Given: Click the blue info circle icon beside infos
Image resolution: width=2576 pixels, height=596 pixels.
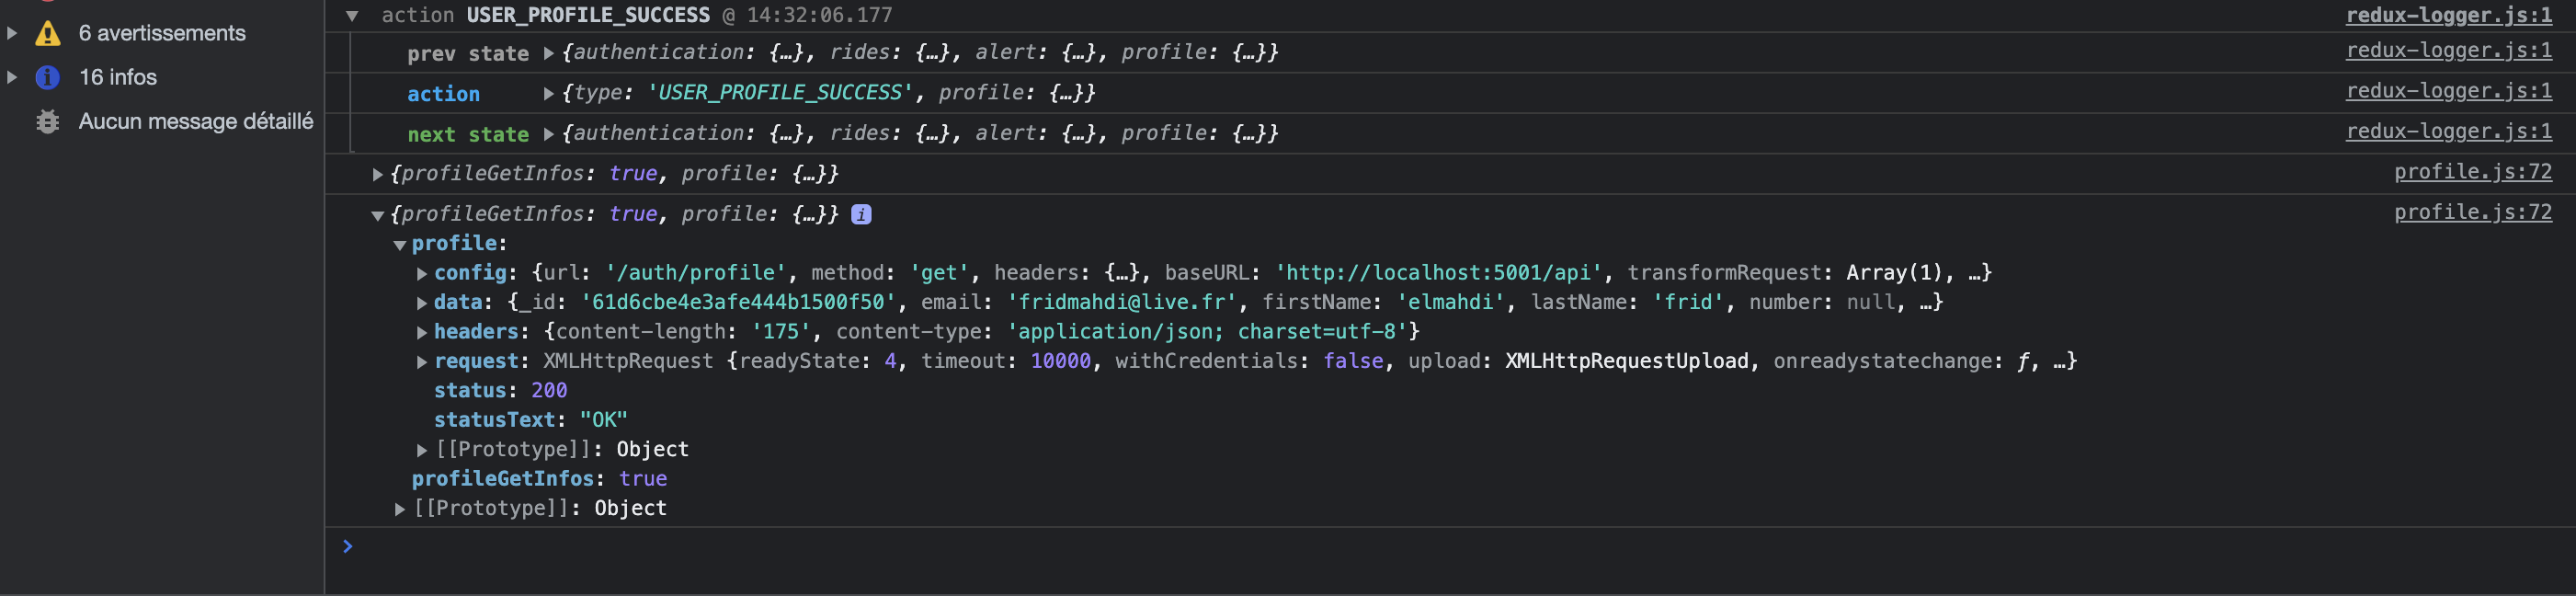Looking at the screenshot, I should (47, 77).
